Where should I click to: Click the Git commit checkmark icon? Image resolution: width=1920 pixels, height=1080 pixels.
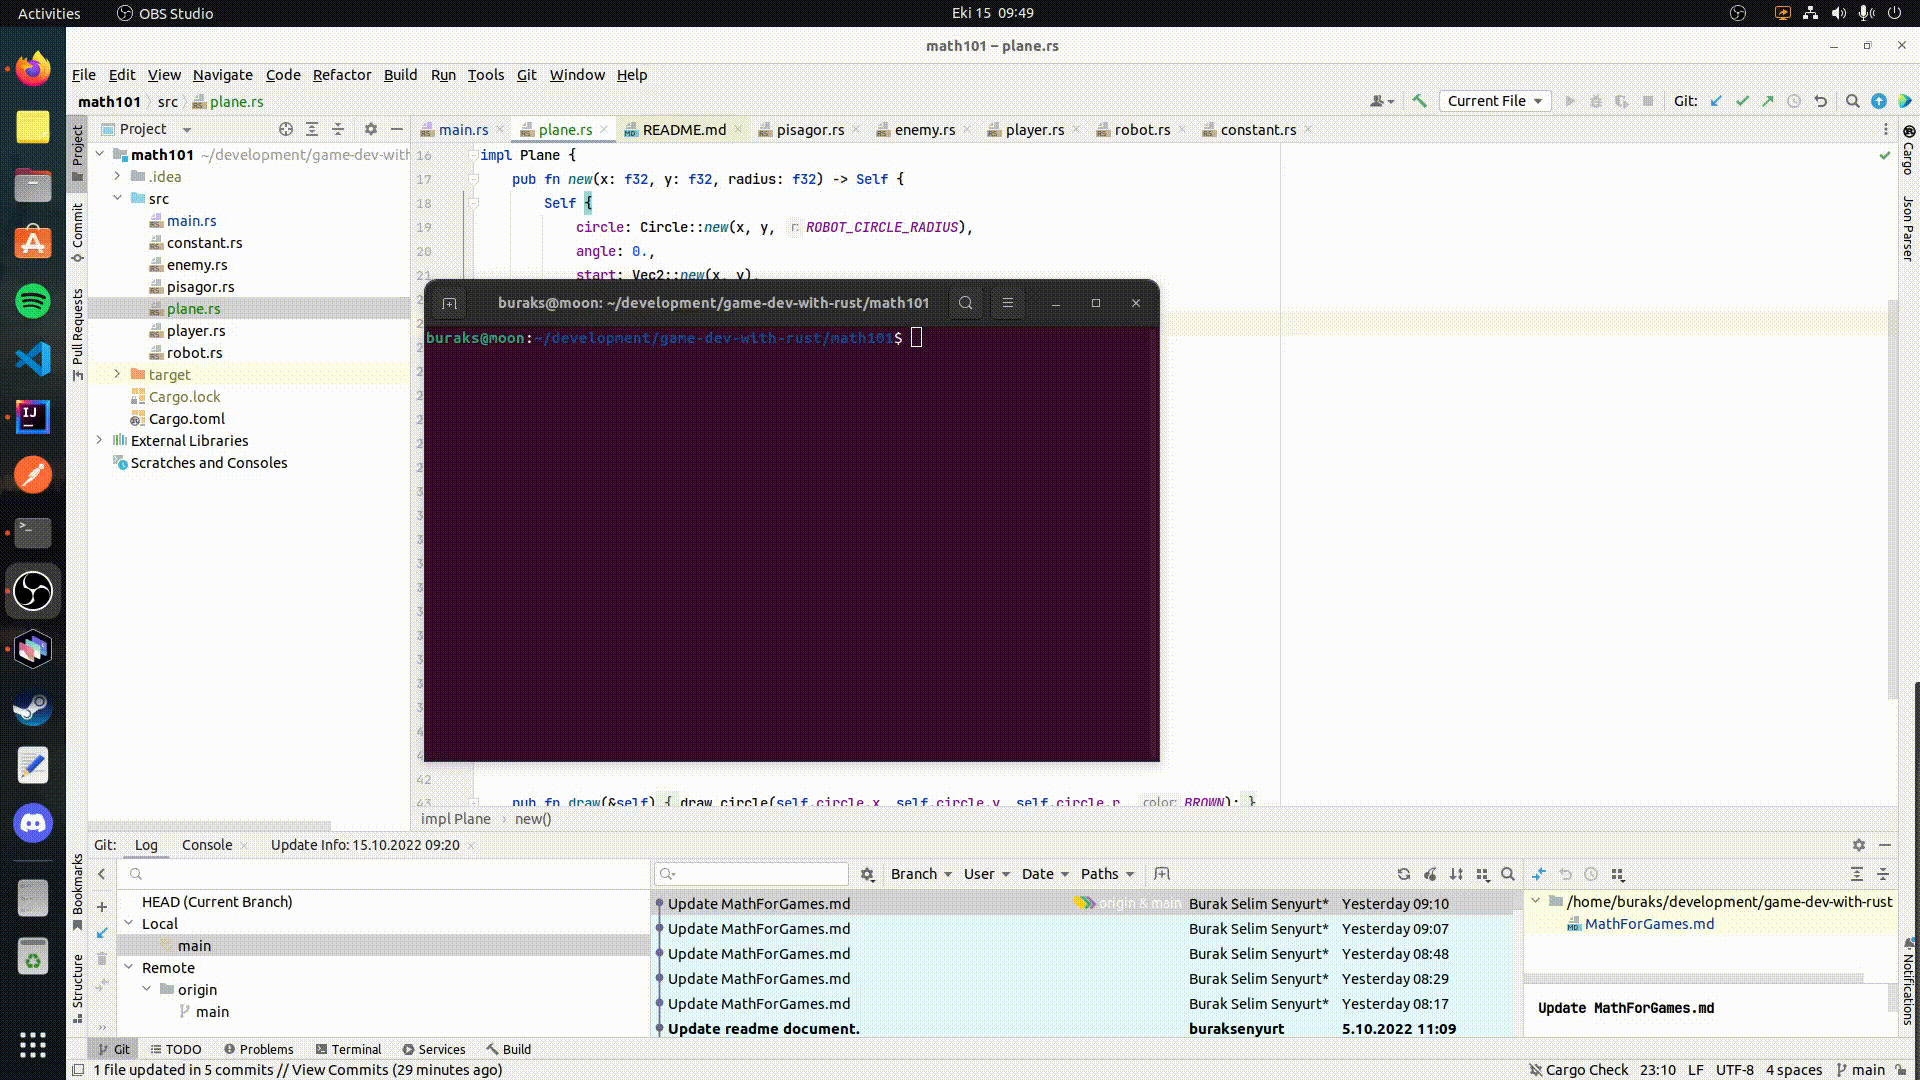(x=1742, y=101)
